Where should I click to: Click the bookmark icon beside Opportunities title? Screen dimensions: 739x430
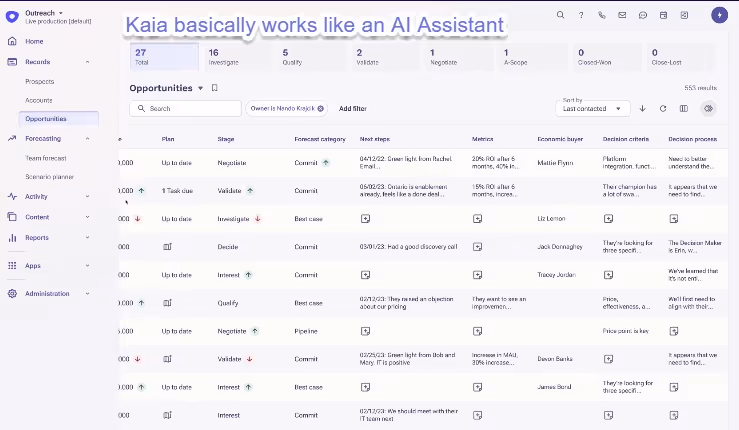tap(214, 88)
